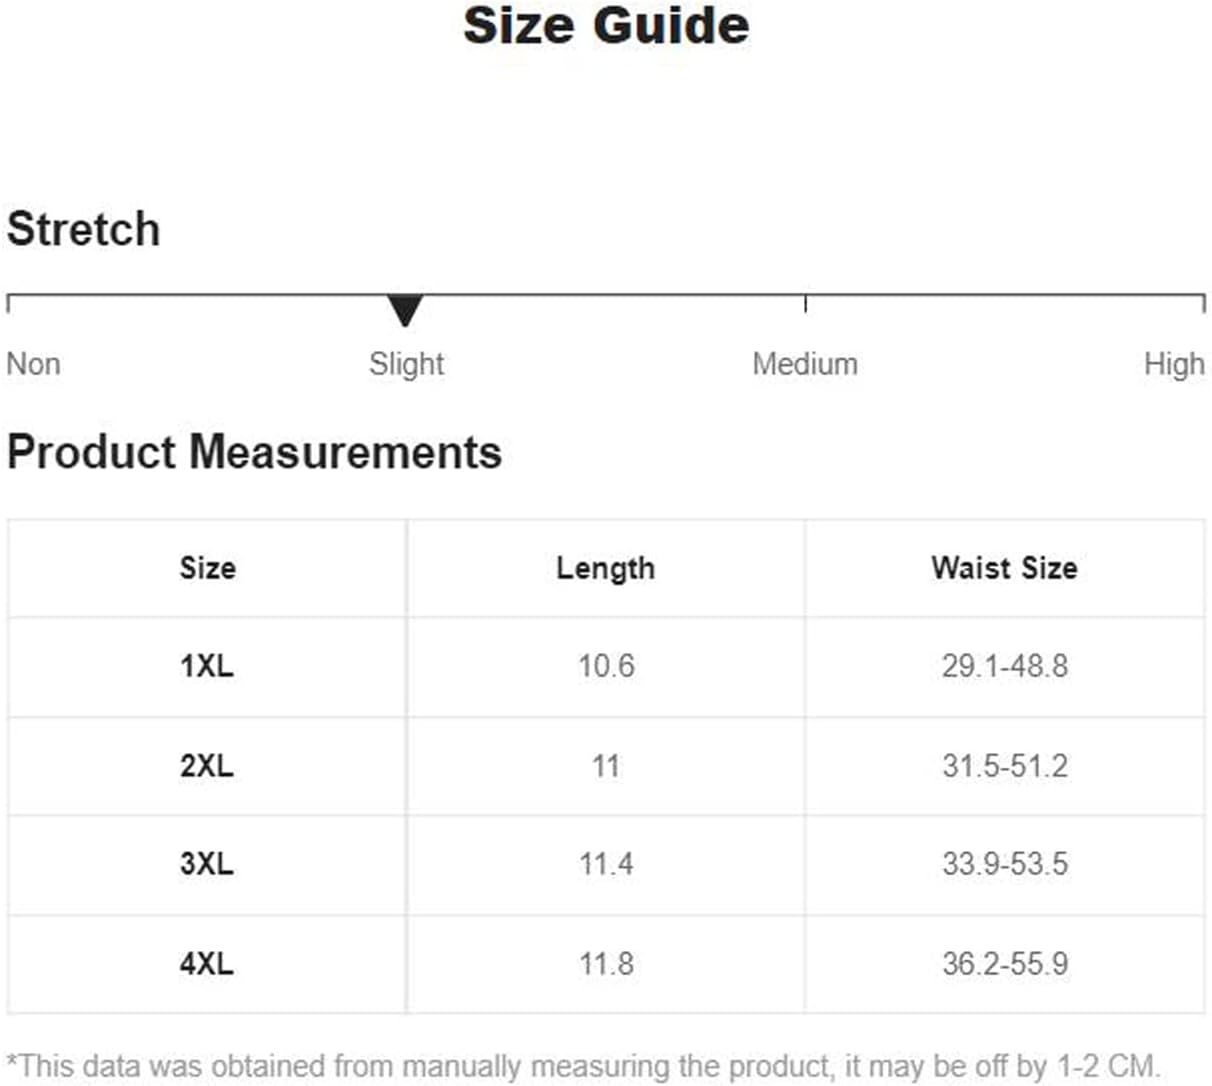Click the 31.5-51.2 waist size cell
This screenshot has width=1212, height=1086.
pyautogui.click(x=1005, y=766)
